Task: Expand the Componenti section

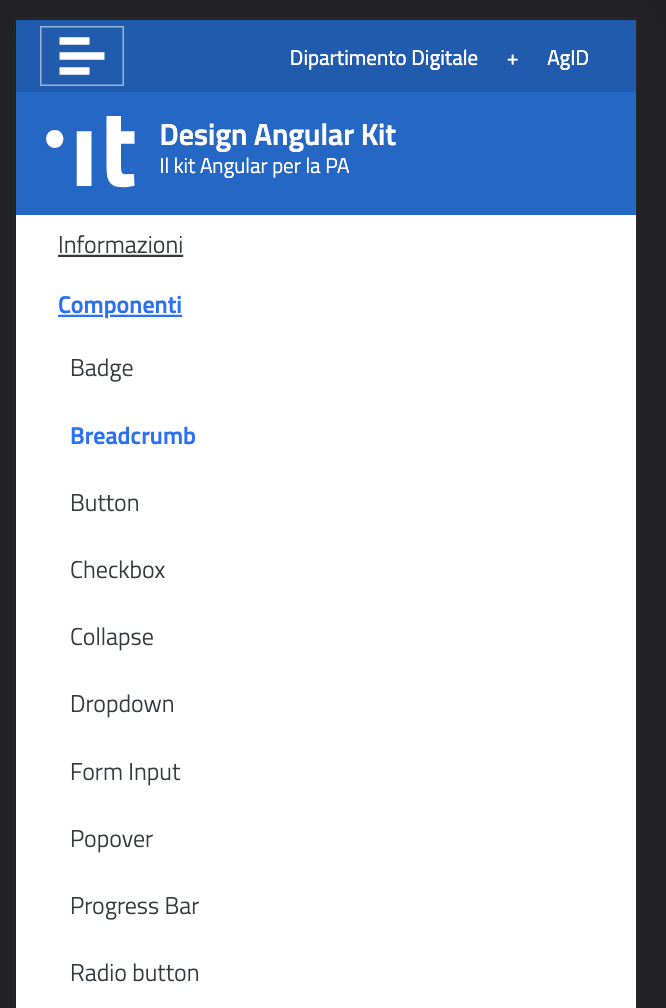Action: click(119, 304)
